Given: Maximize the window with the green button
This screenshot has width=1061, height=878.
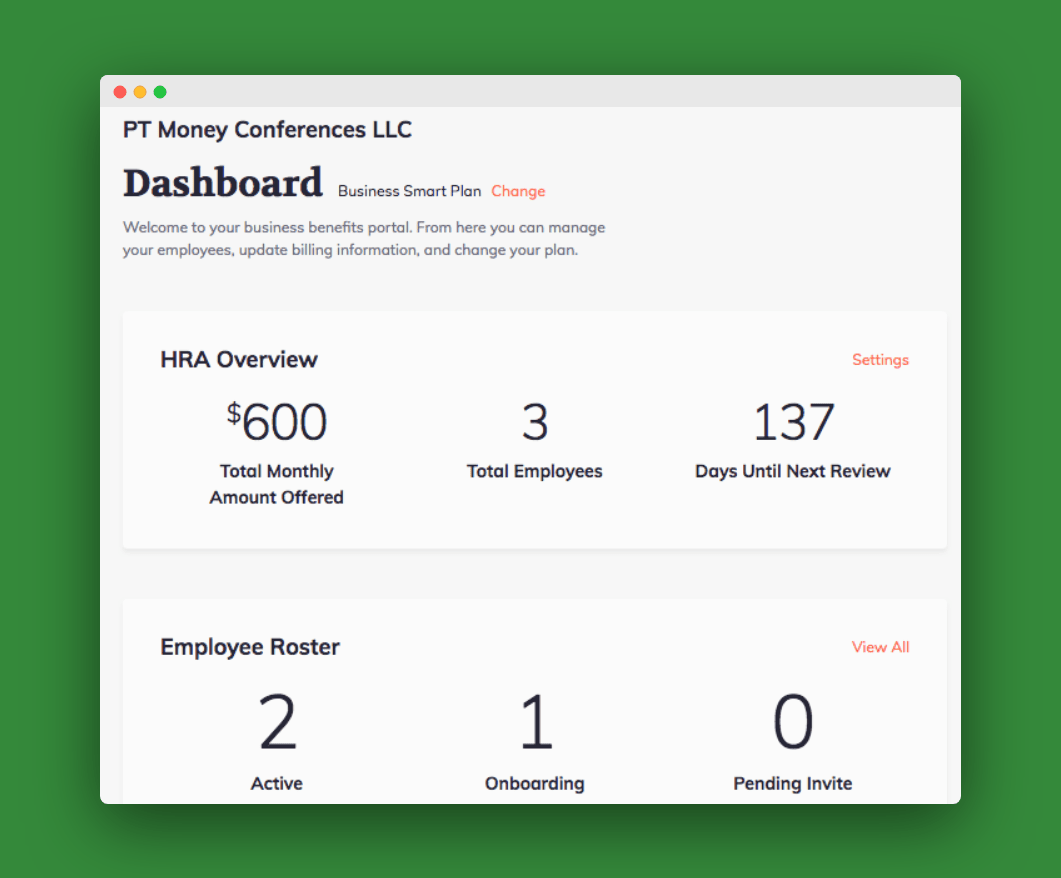Looking at the screenshot, I should click(x=160, y=92).
